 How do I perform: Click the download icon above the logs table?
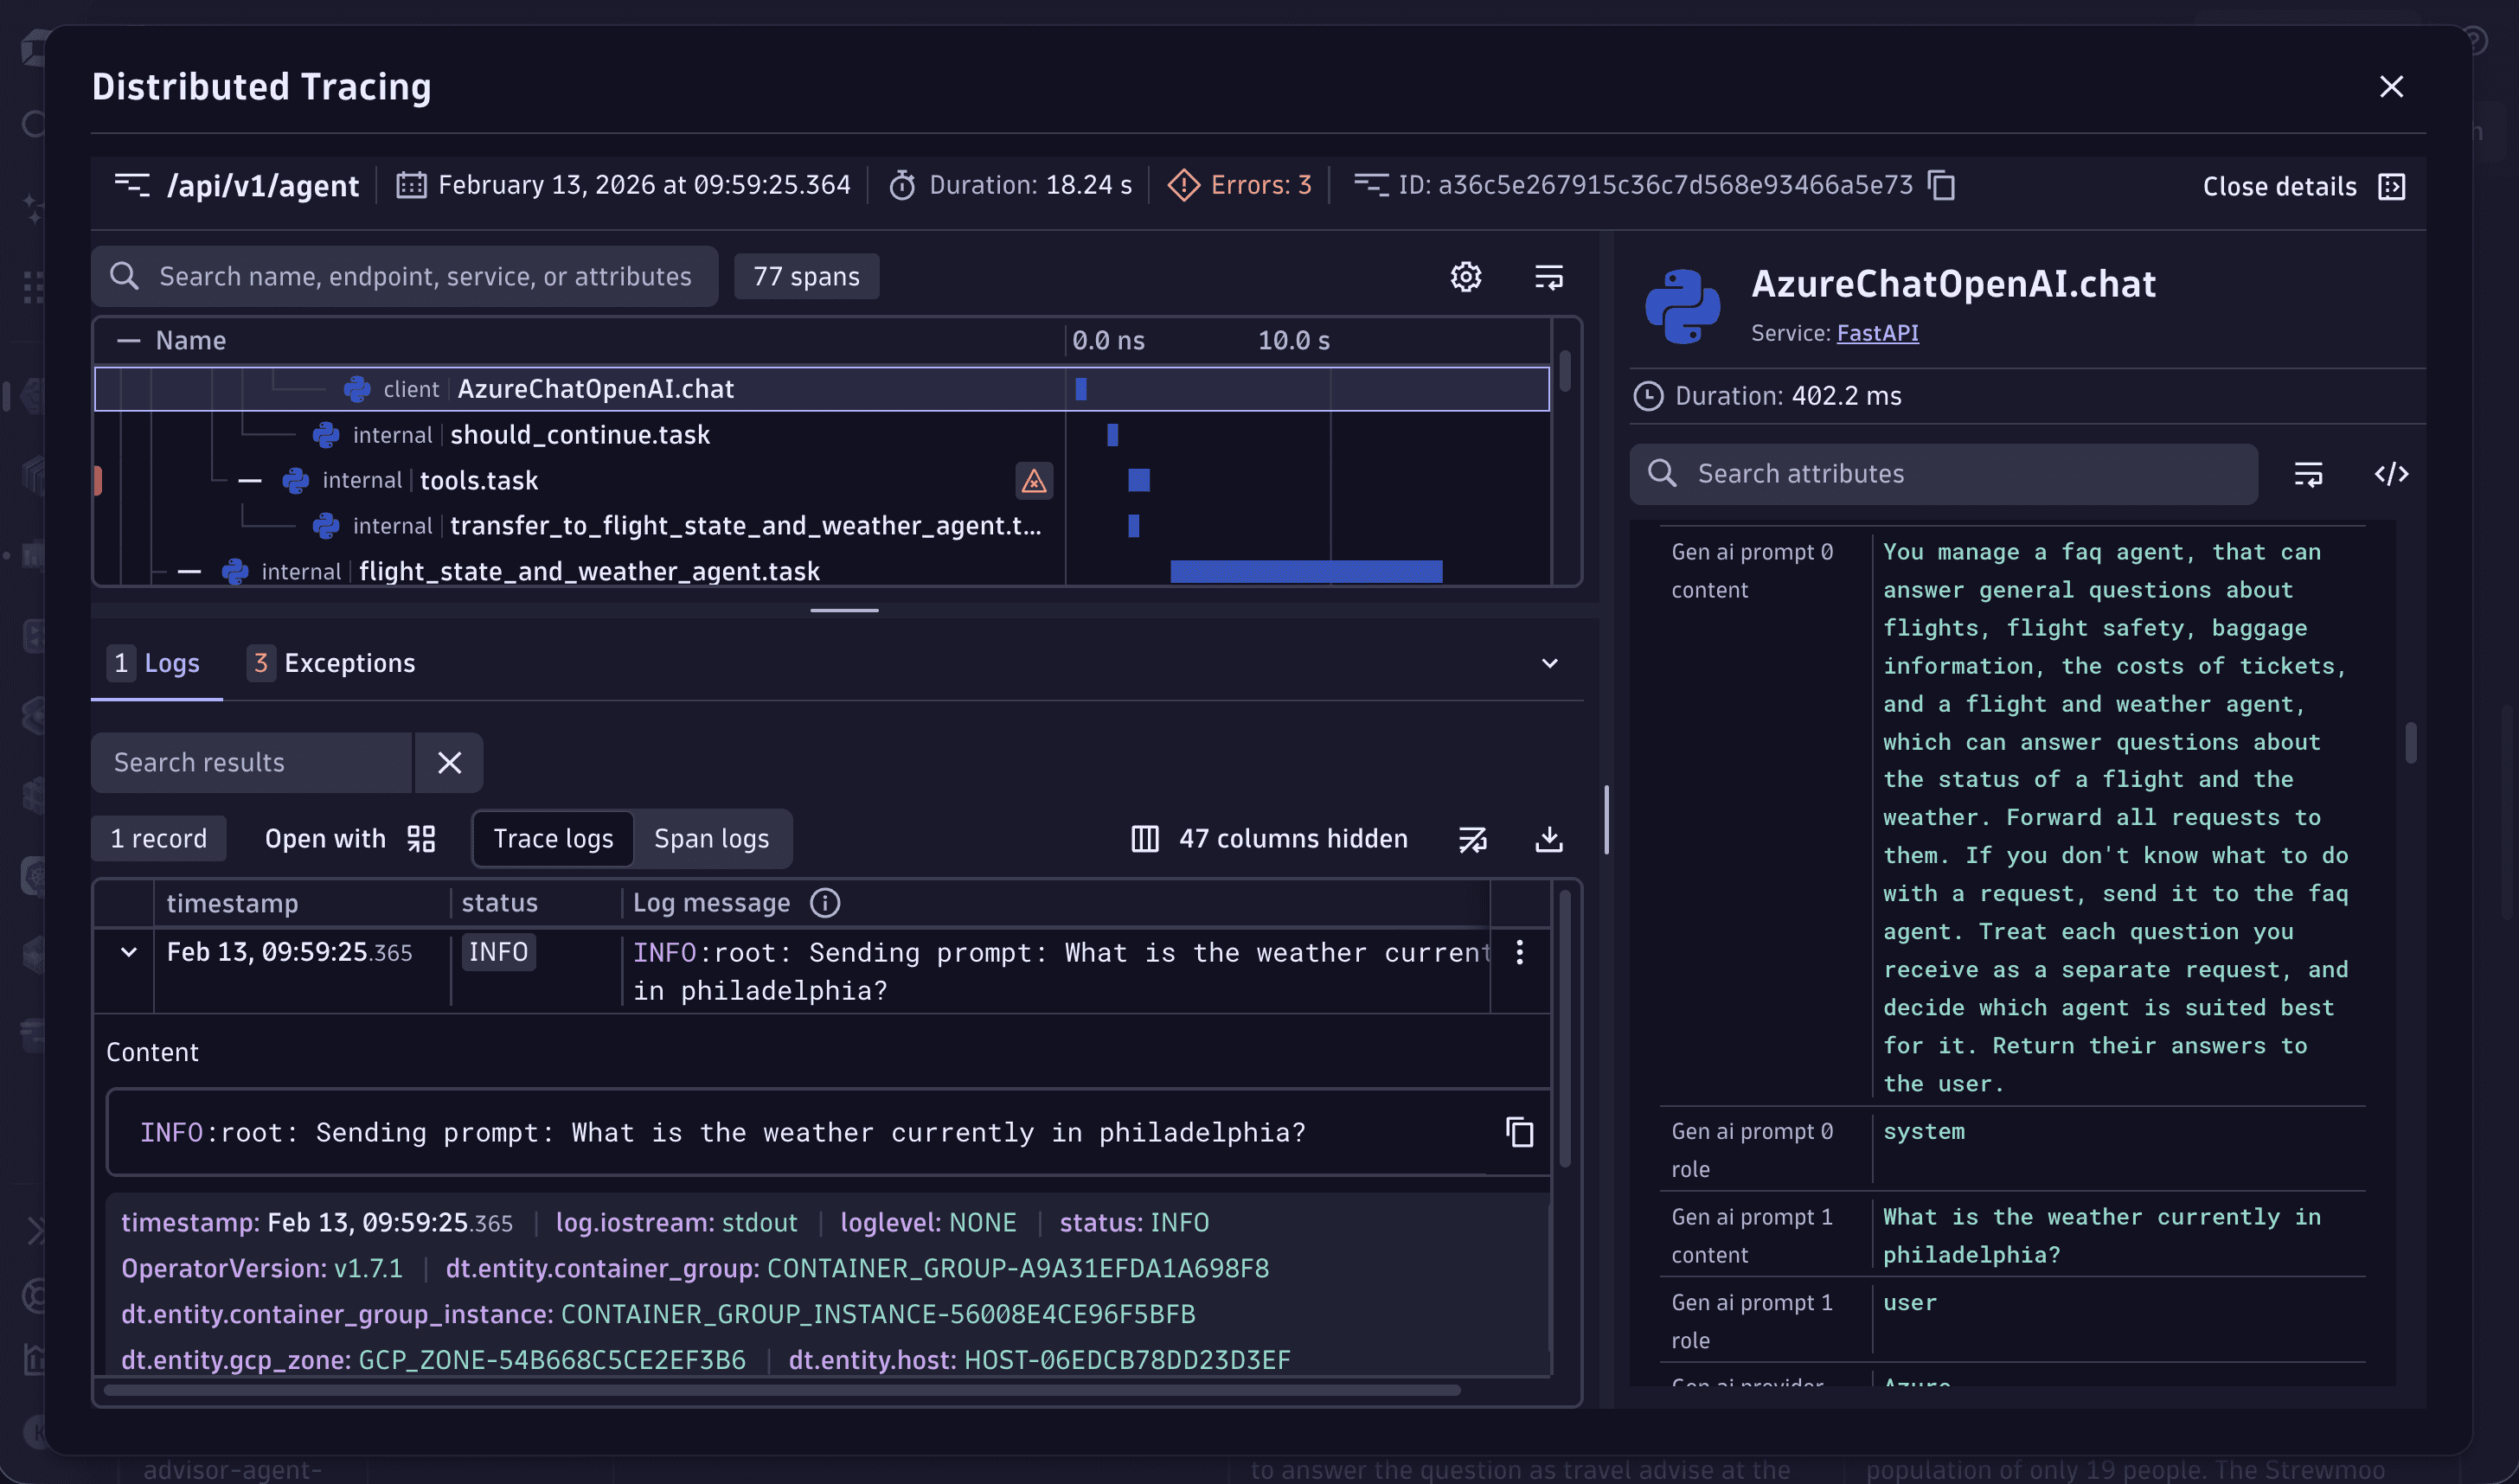pyautogui.click(x=1548, y=839)
